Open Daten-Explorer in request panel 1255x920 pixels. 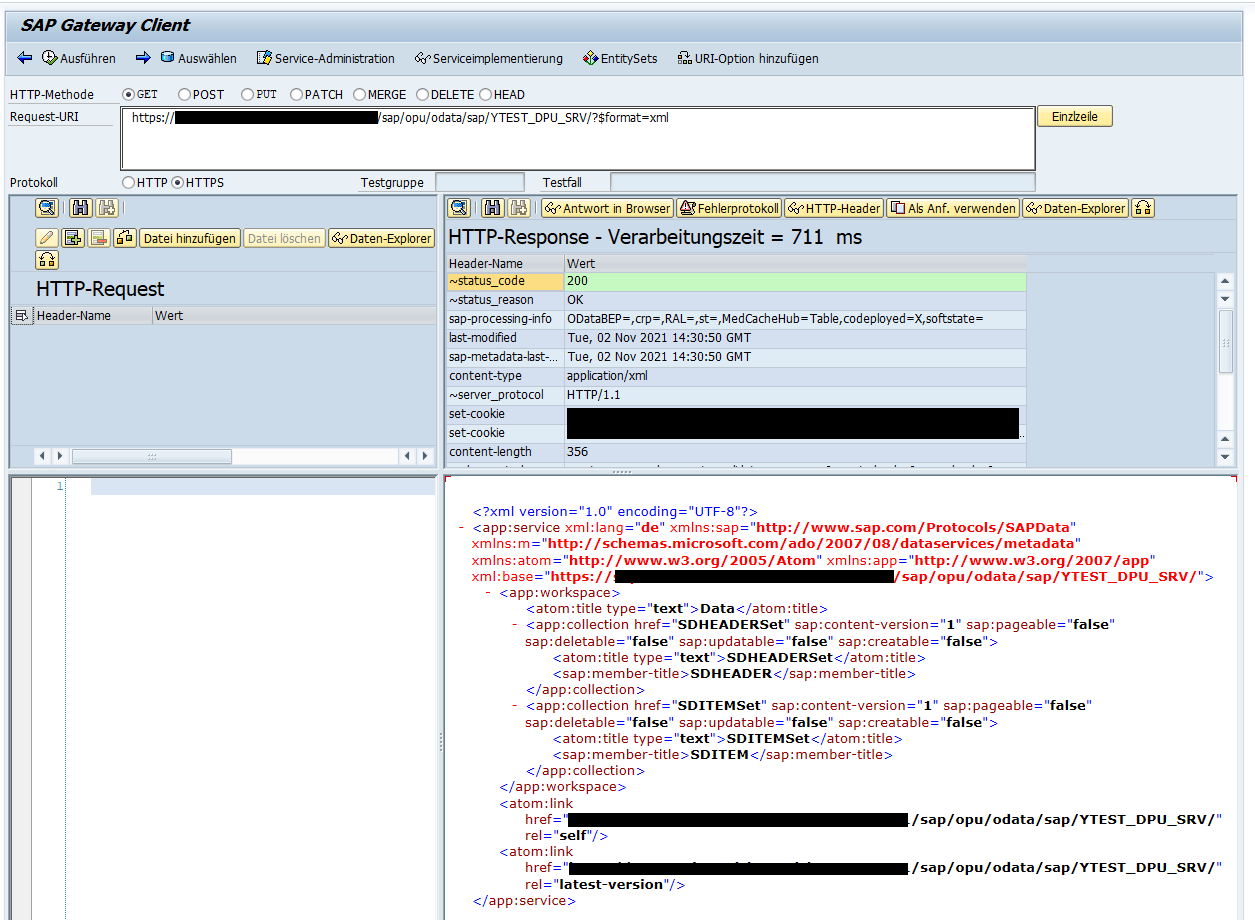tap(381, 238)
